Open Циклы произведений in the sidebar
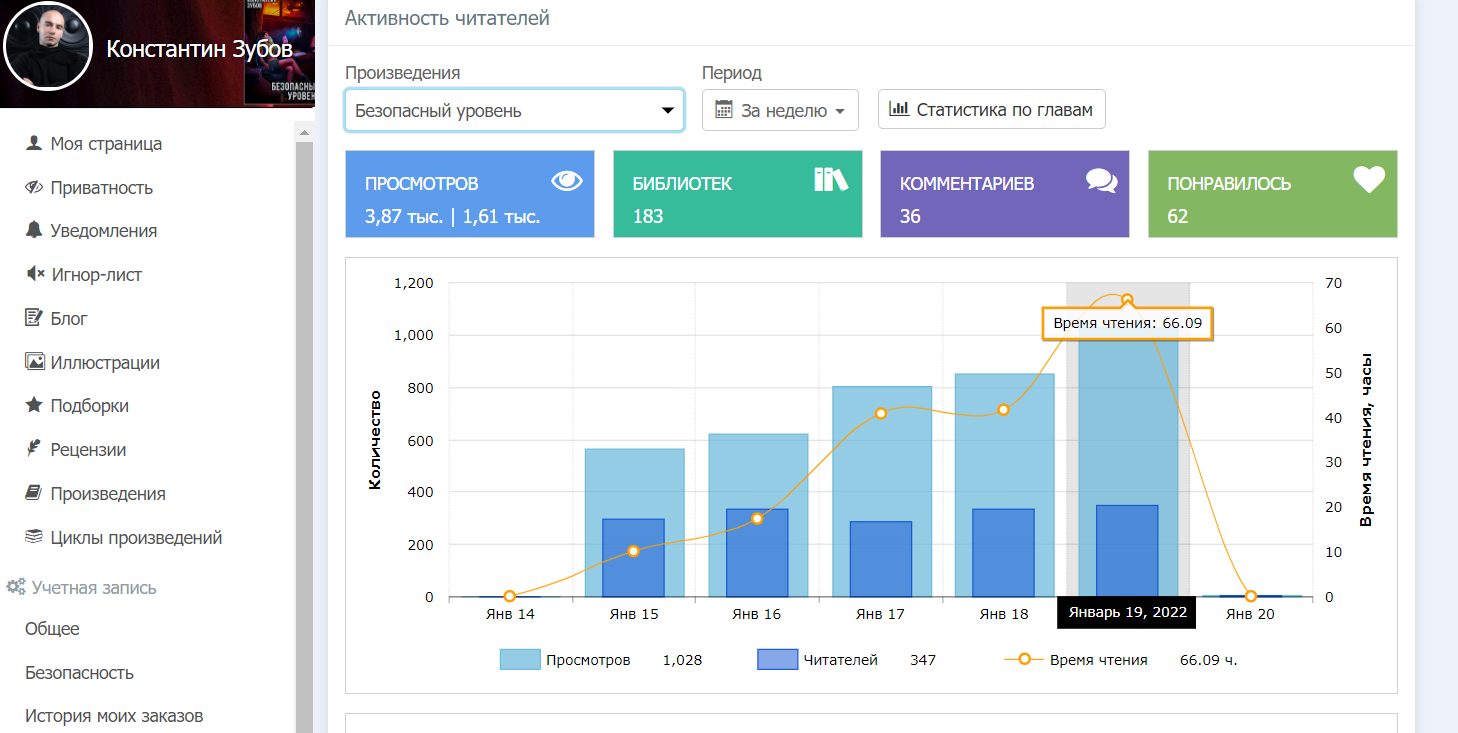The image size is (1458, 733). tap(136, 537)
